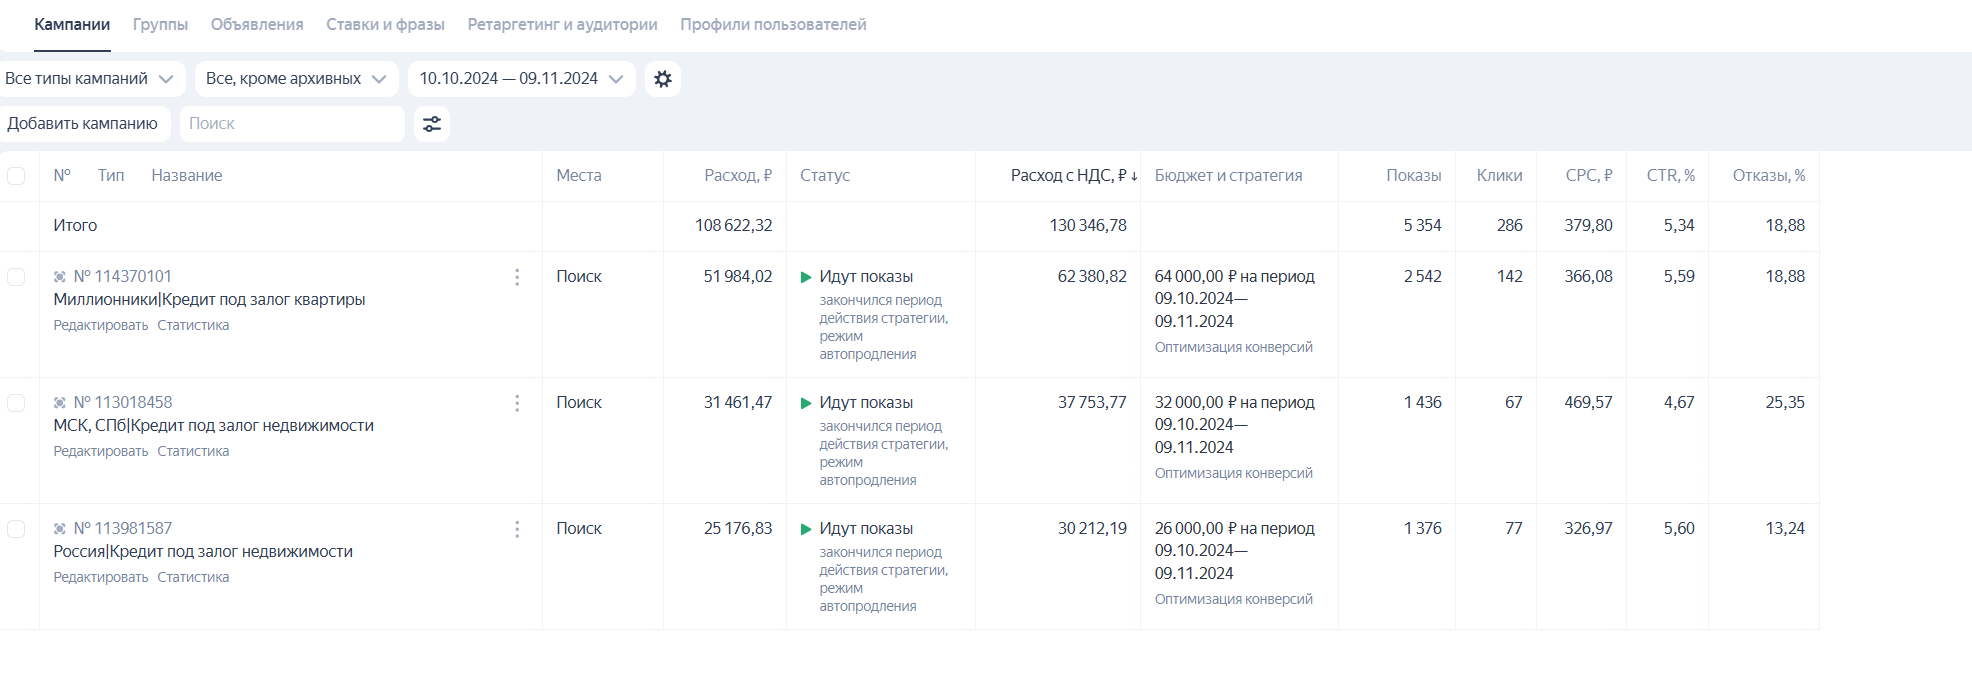Click budget 64 000,00 ₽ на период

[1235, 277]
